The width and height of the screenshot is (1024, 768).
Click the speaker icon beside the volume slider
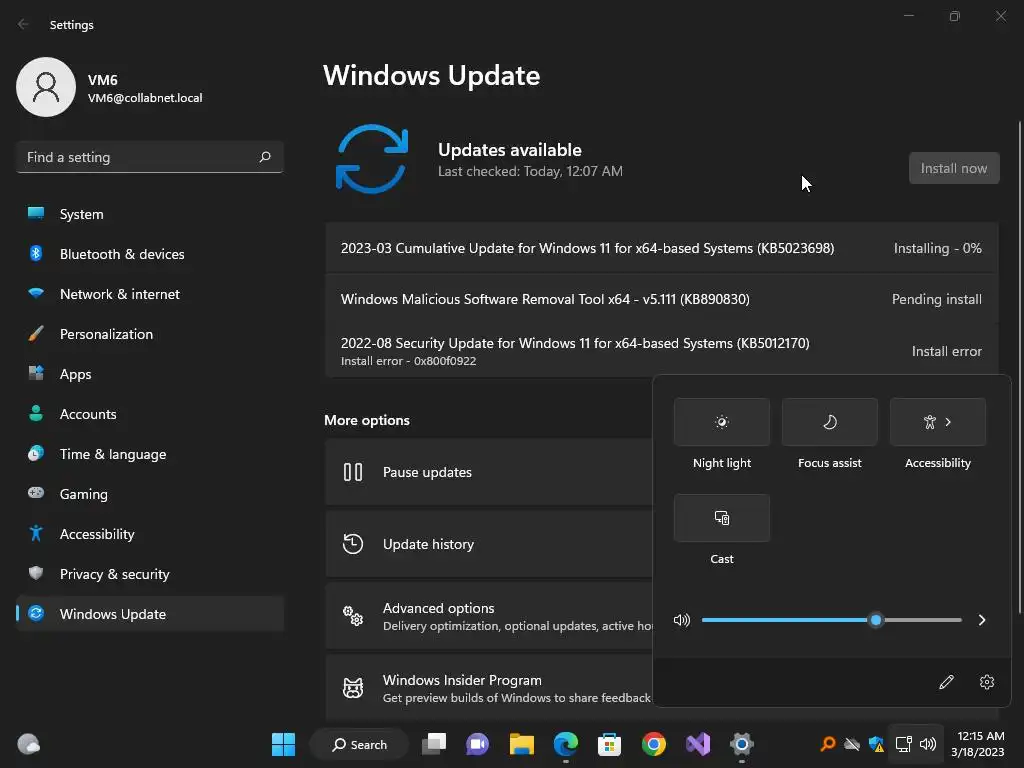681,620
